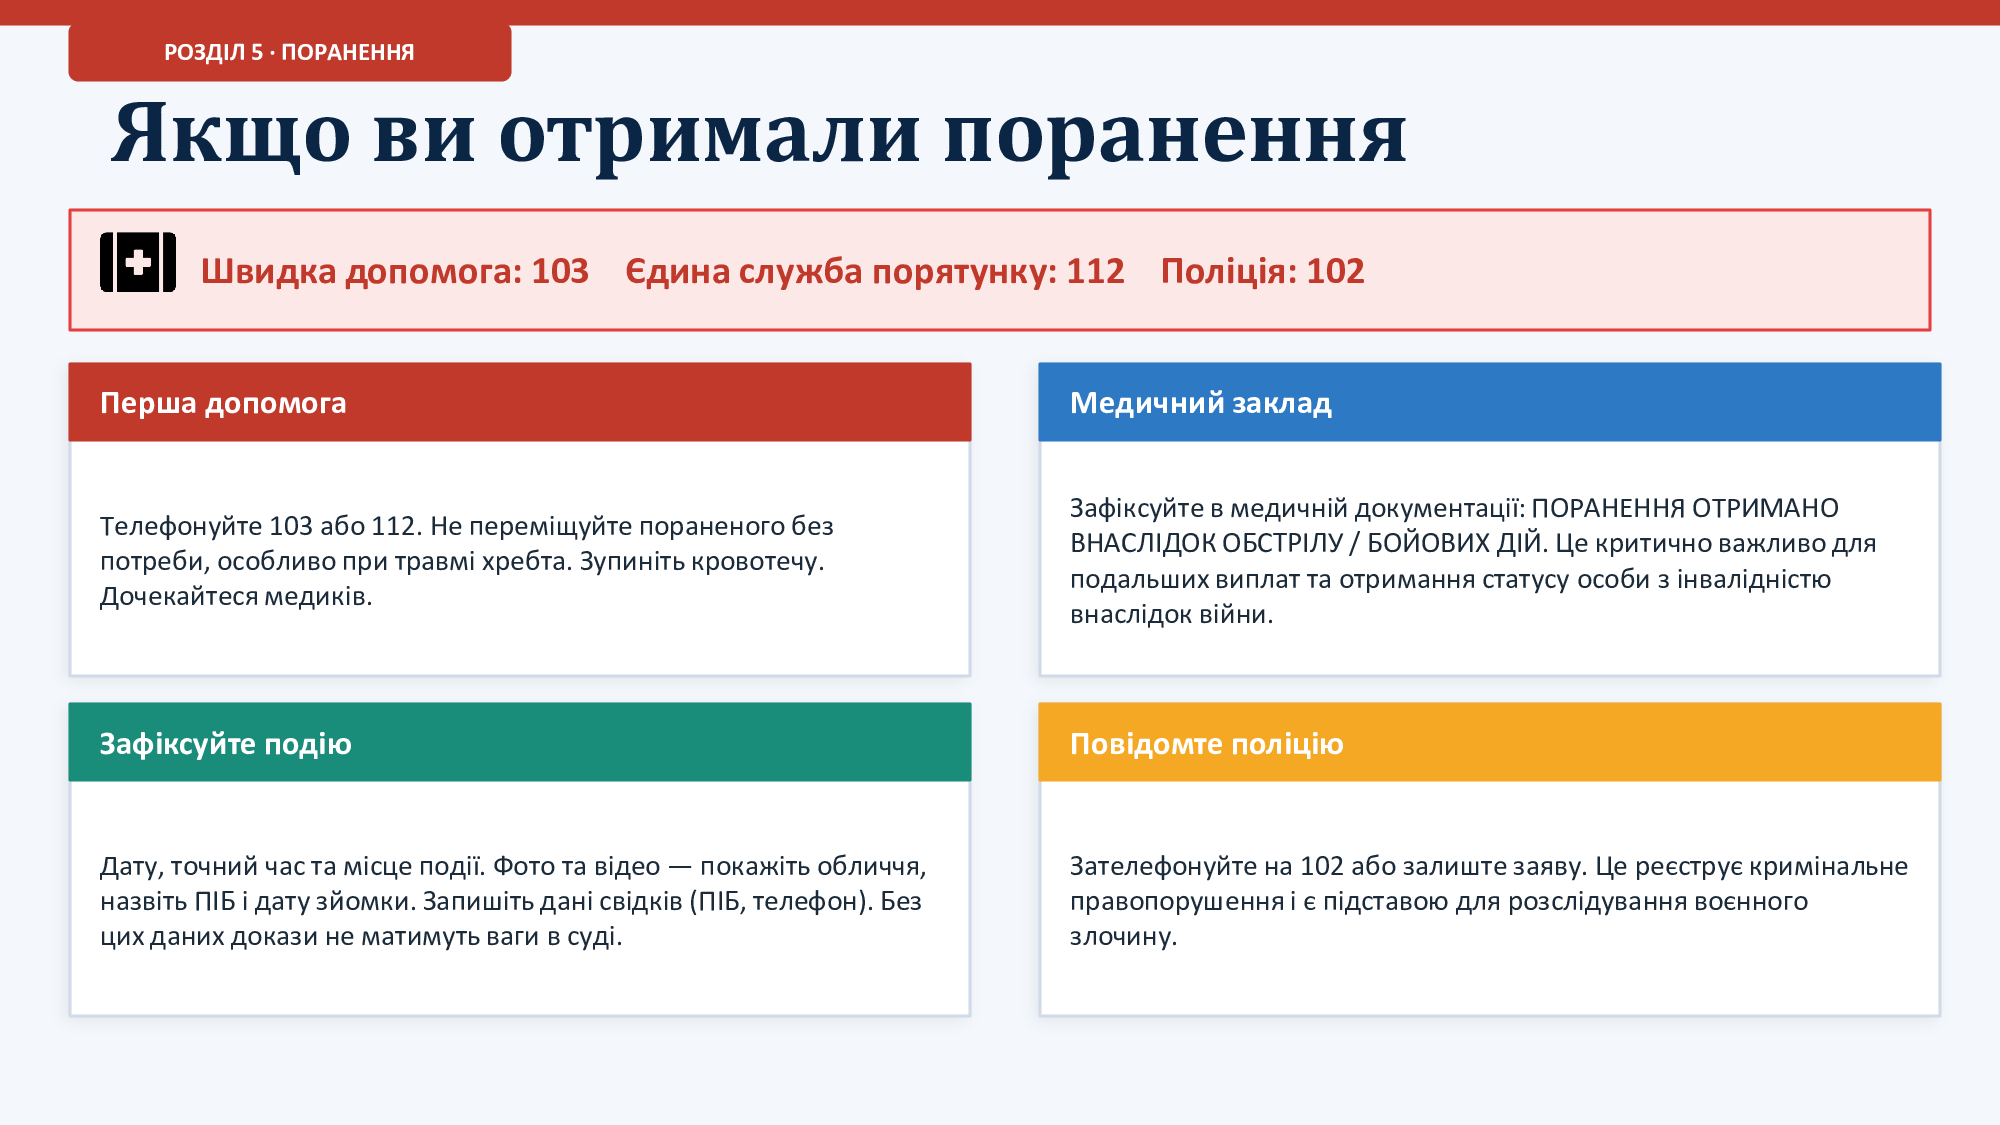This screenshot has width=2000, height=1125.
Task: Click the words 'Зупиніть кровотечу' in first aid
Action: 700,561
